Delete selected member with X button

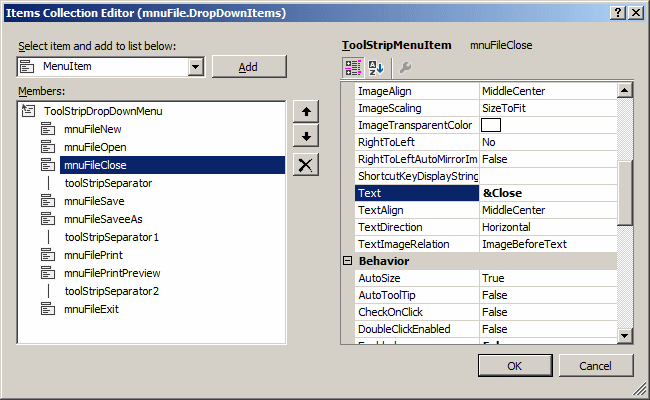(x=306, y=165)
